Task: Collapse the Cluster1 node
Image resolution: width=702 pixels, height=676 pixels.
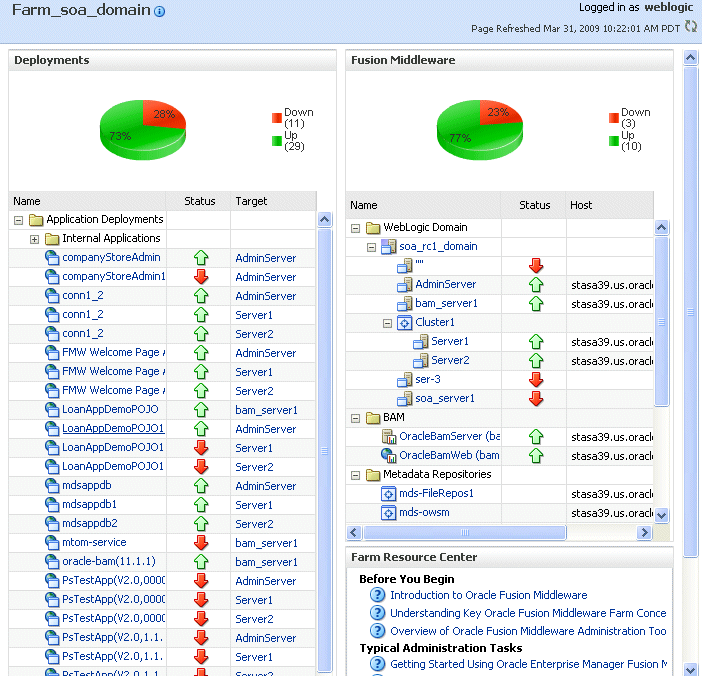Action: tap(388, 323)
